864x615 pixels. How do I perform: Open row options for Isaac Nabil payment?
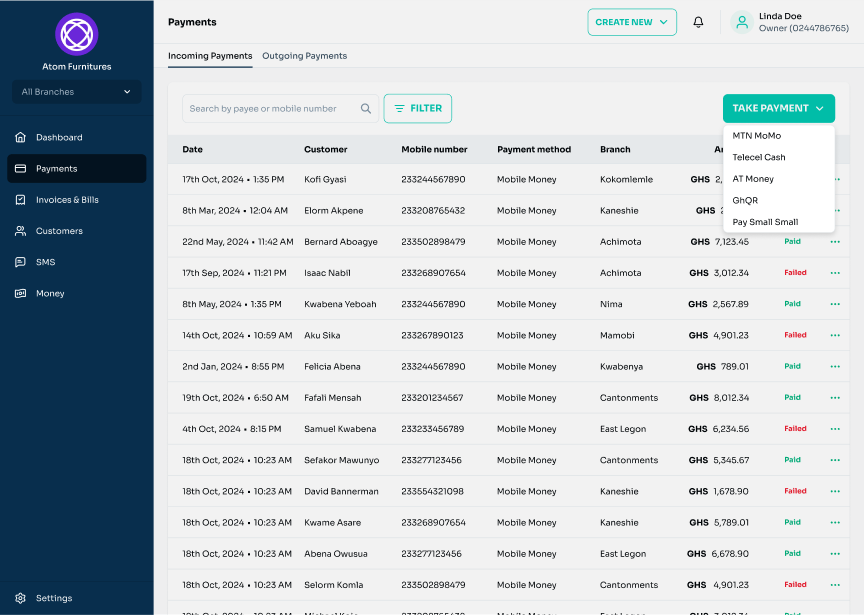pos(835,273)
